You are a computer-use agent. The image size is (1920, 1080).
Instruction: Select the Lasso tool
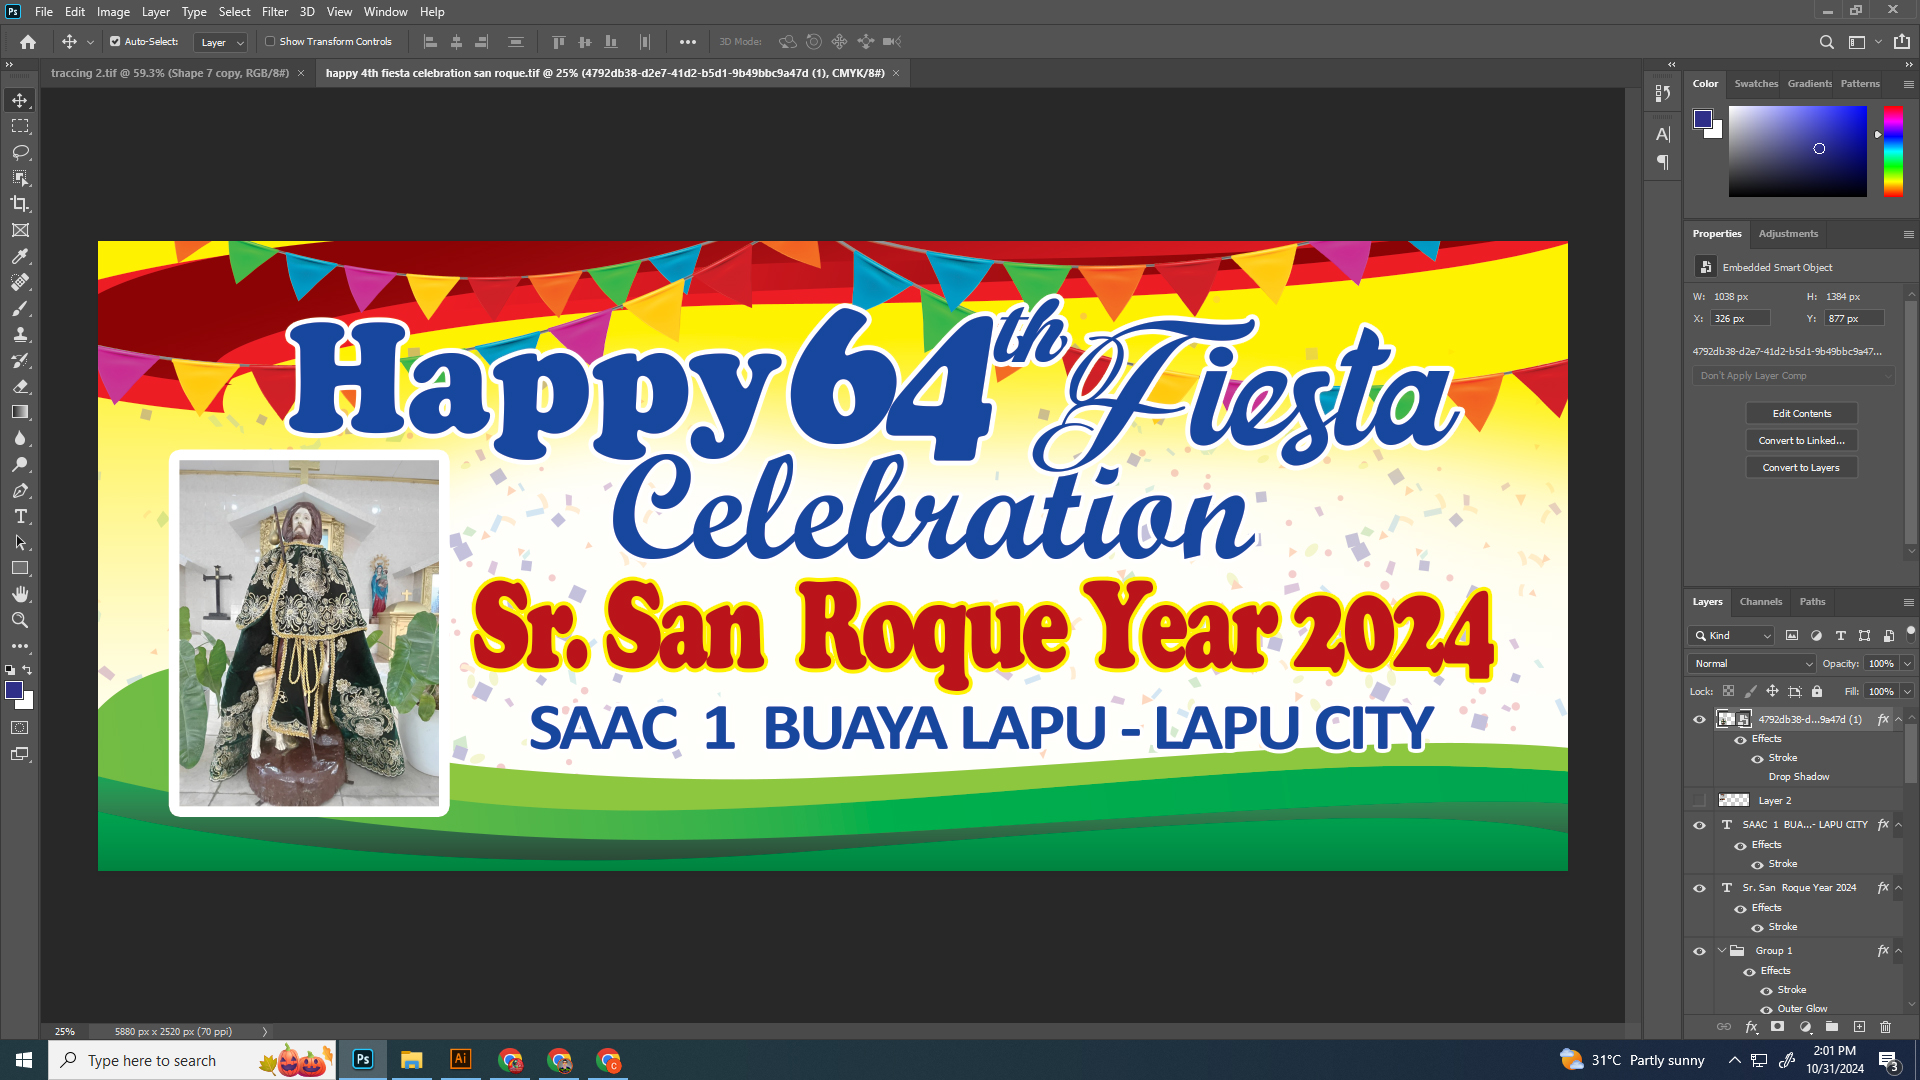pos(20,152)
